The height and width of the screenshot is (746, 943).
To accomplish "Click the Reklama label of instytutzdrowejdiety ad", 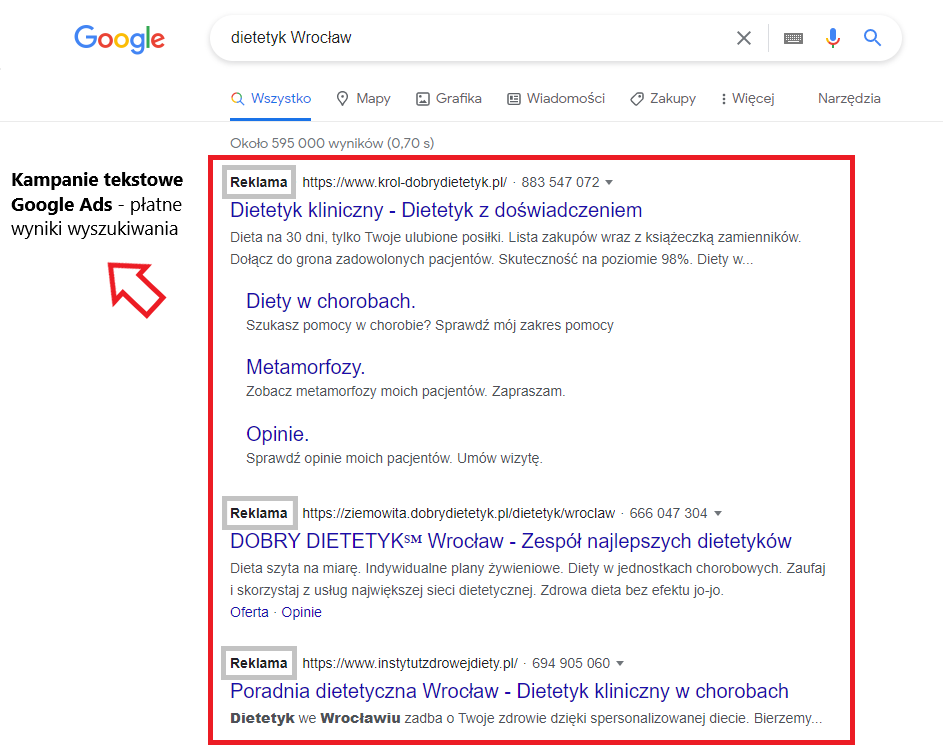I will pos(259,663).
